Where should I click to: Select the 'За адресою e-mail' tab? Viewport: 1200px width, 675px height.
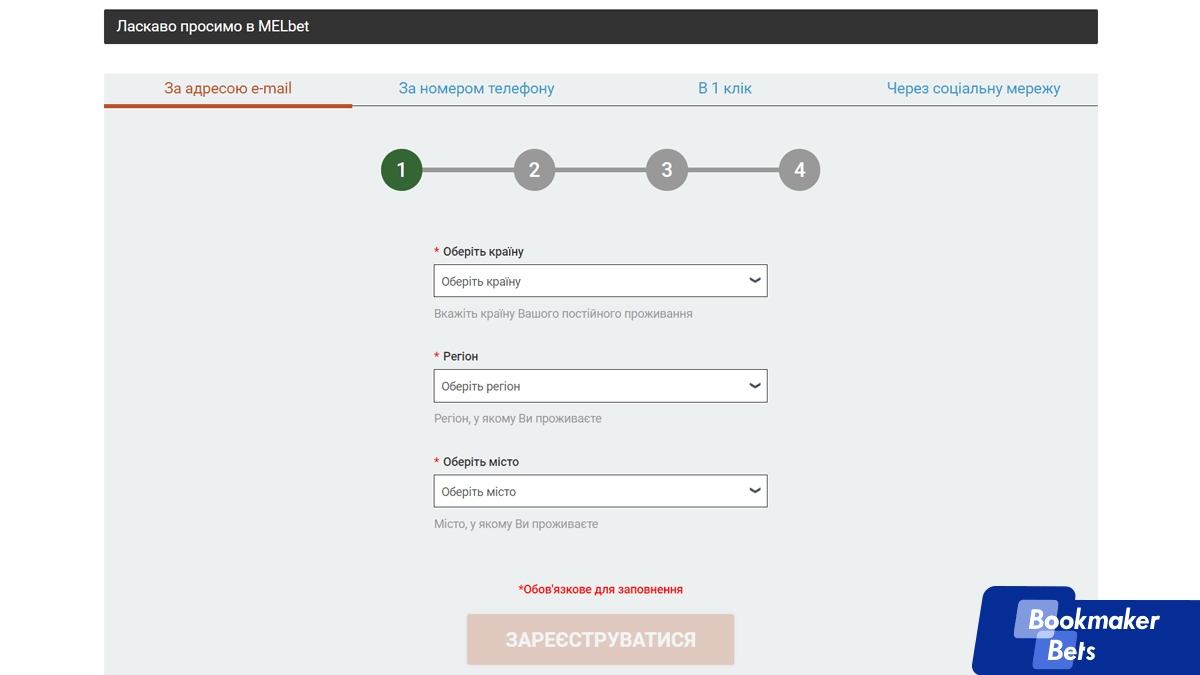click(228, 88)
